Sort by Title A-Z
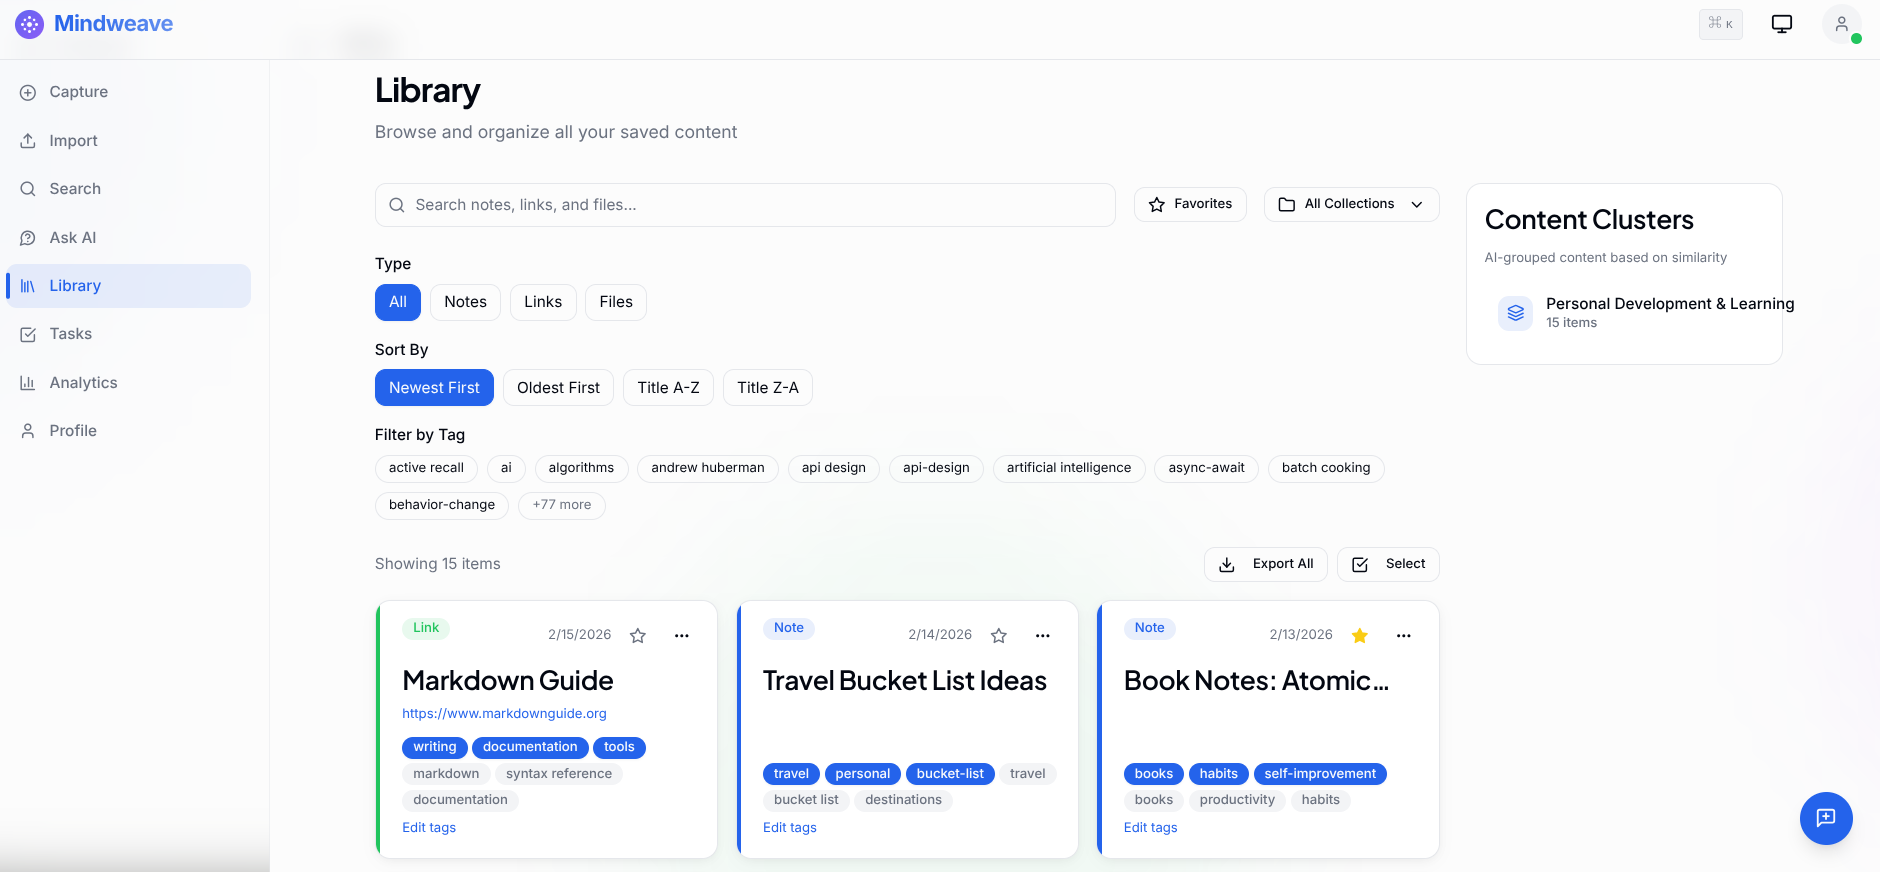Viewport: 1880px width, 872px height. 668,388
